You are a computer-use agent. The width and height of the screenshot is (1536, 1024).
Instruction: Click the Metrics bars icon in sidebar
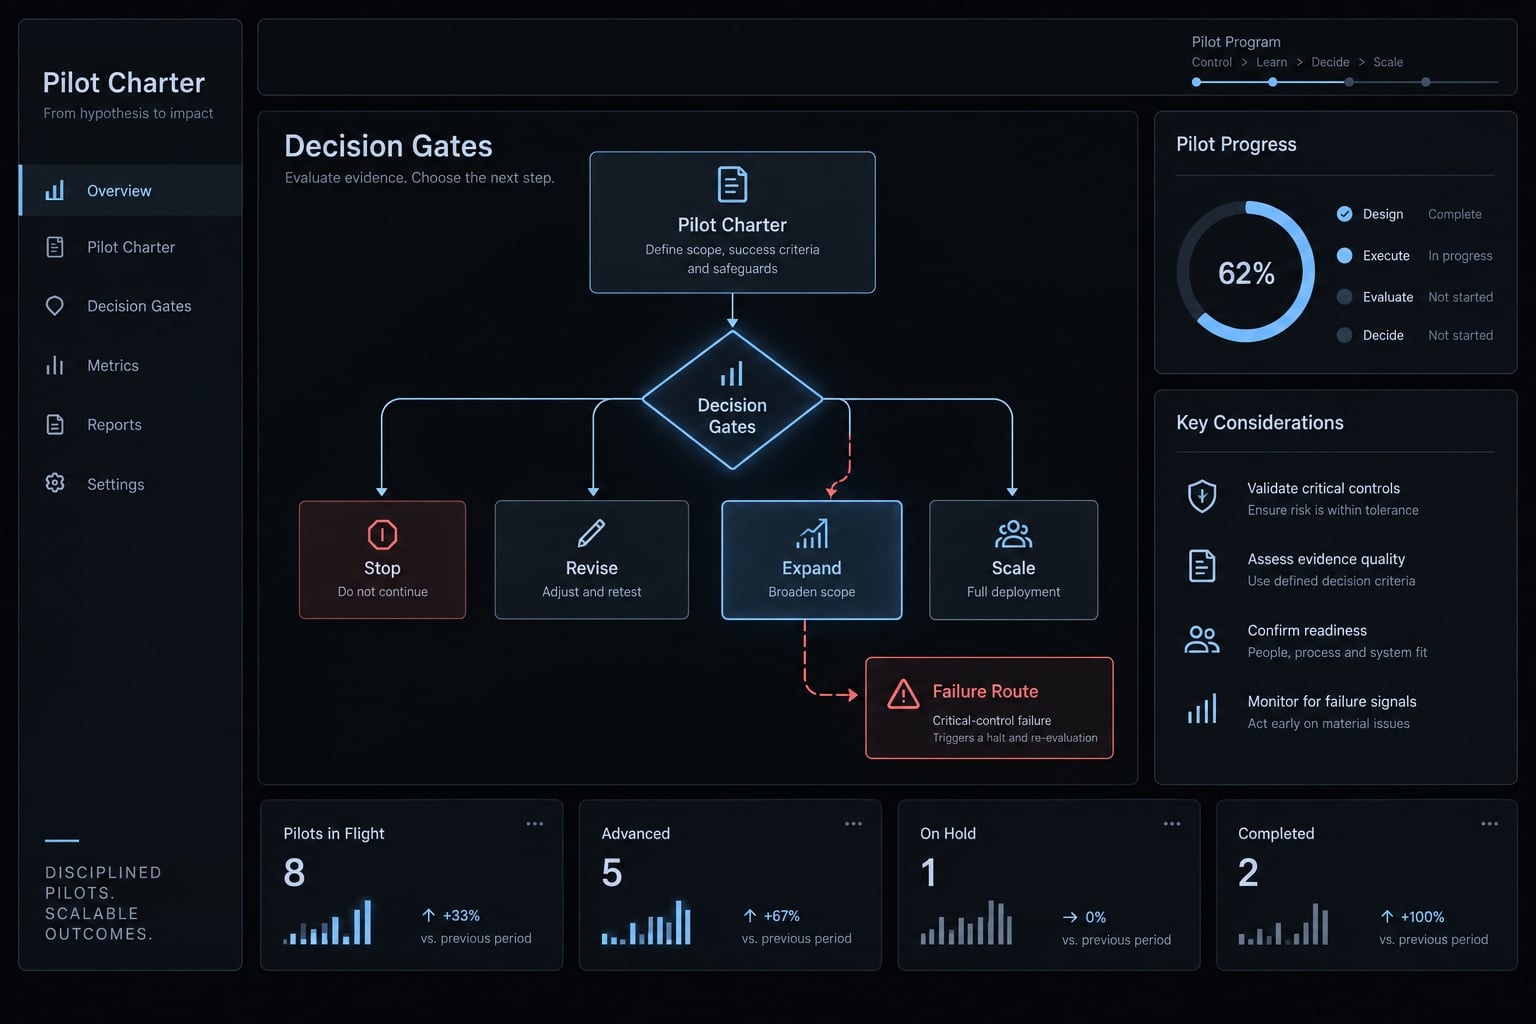pyautogui.click(x=55, y=365)
